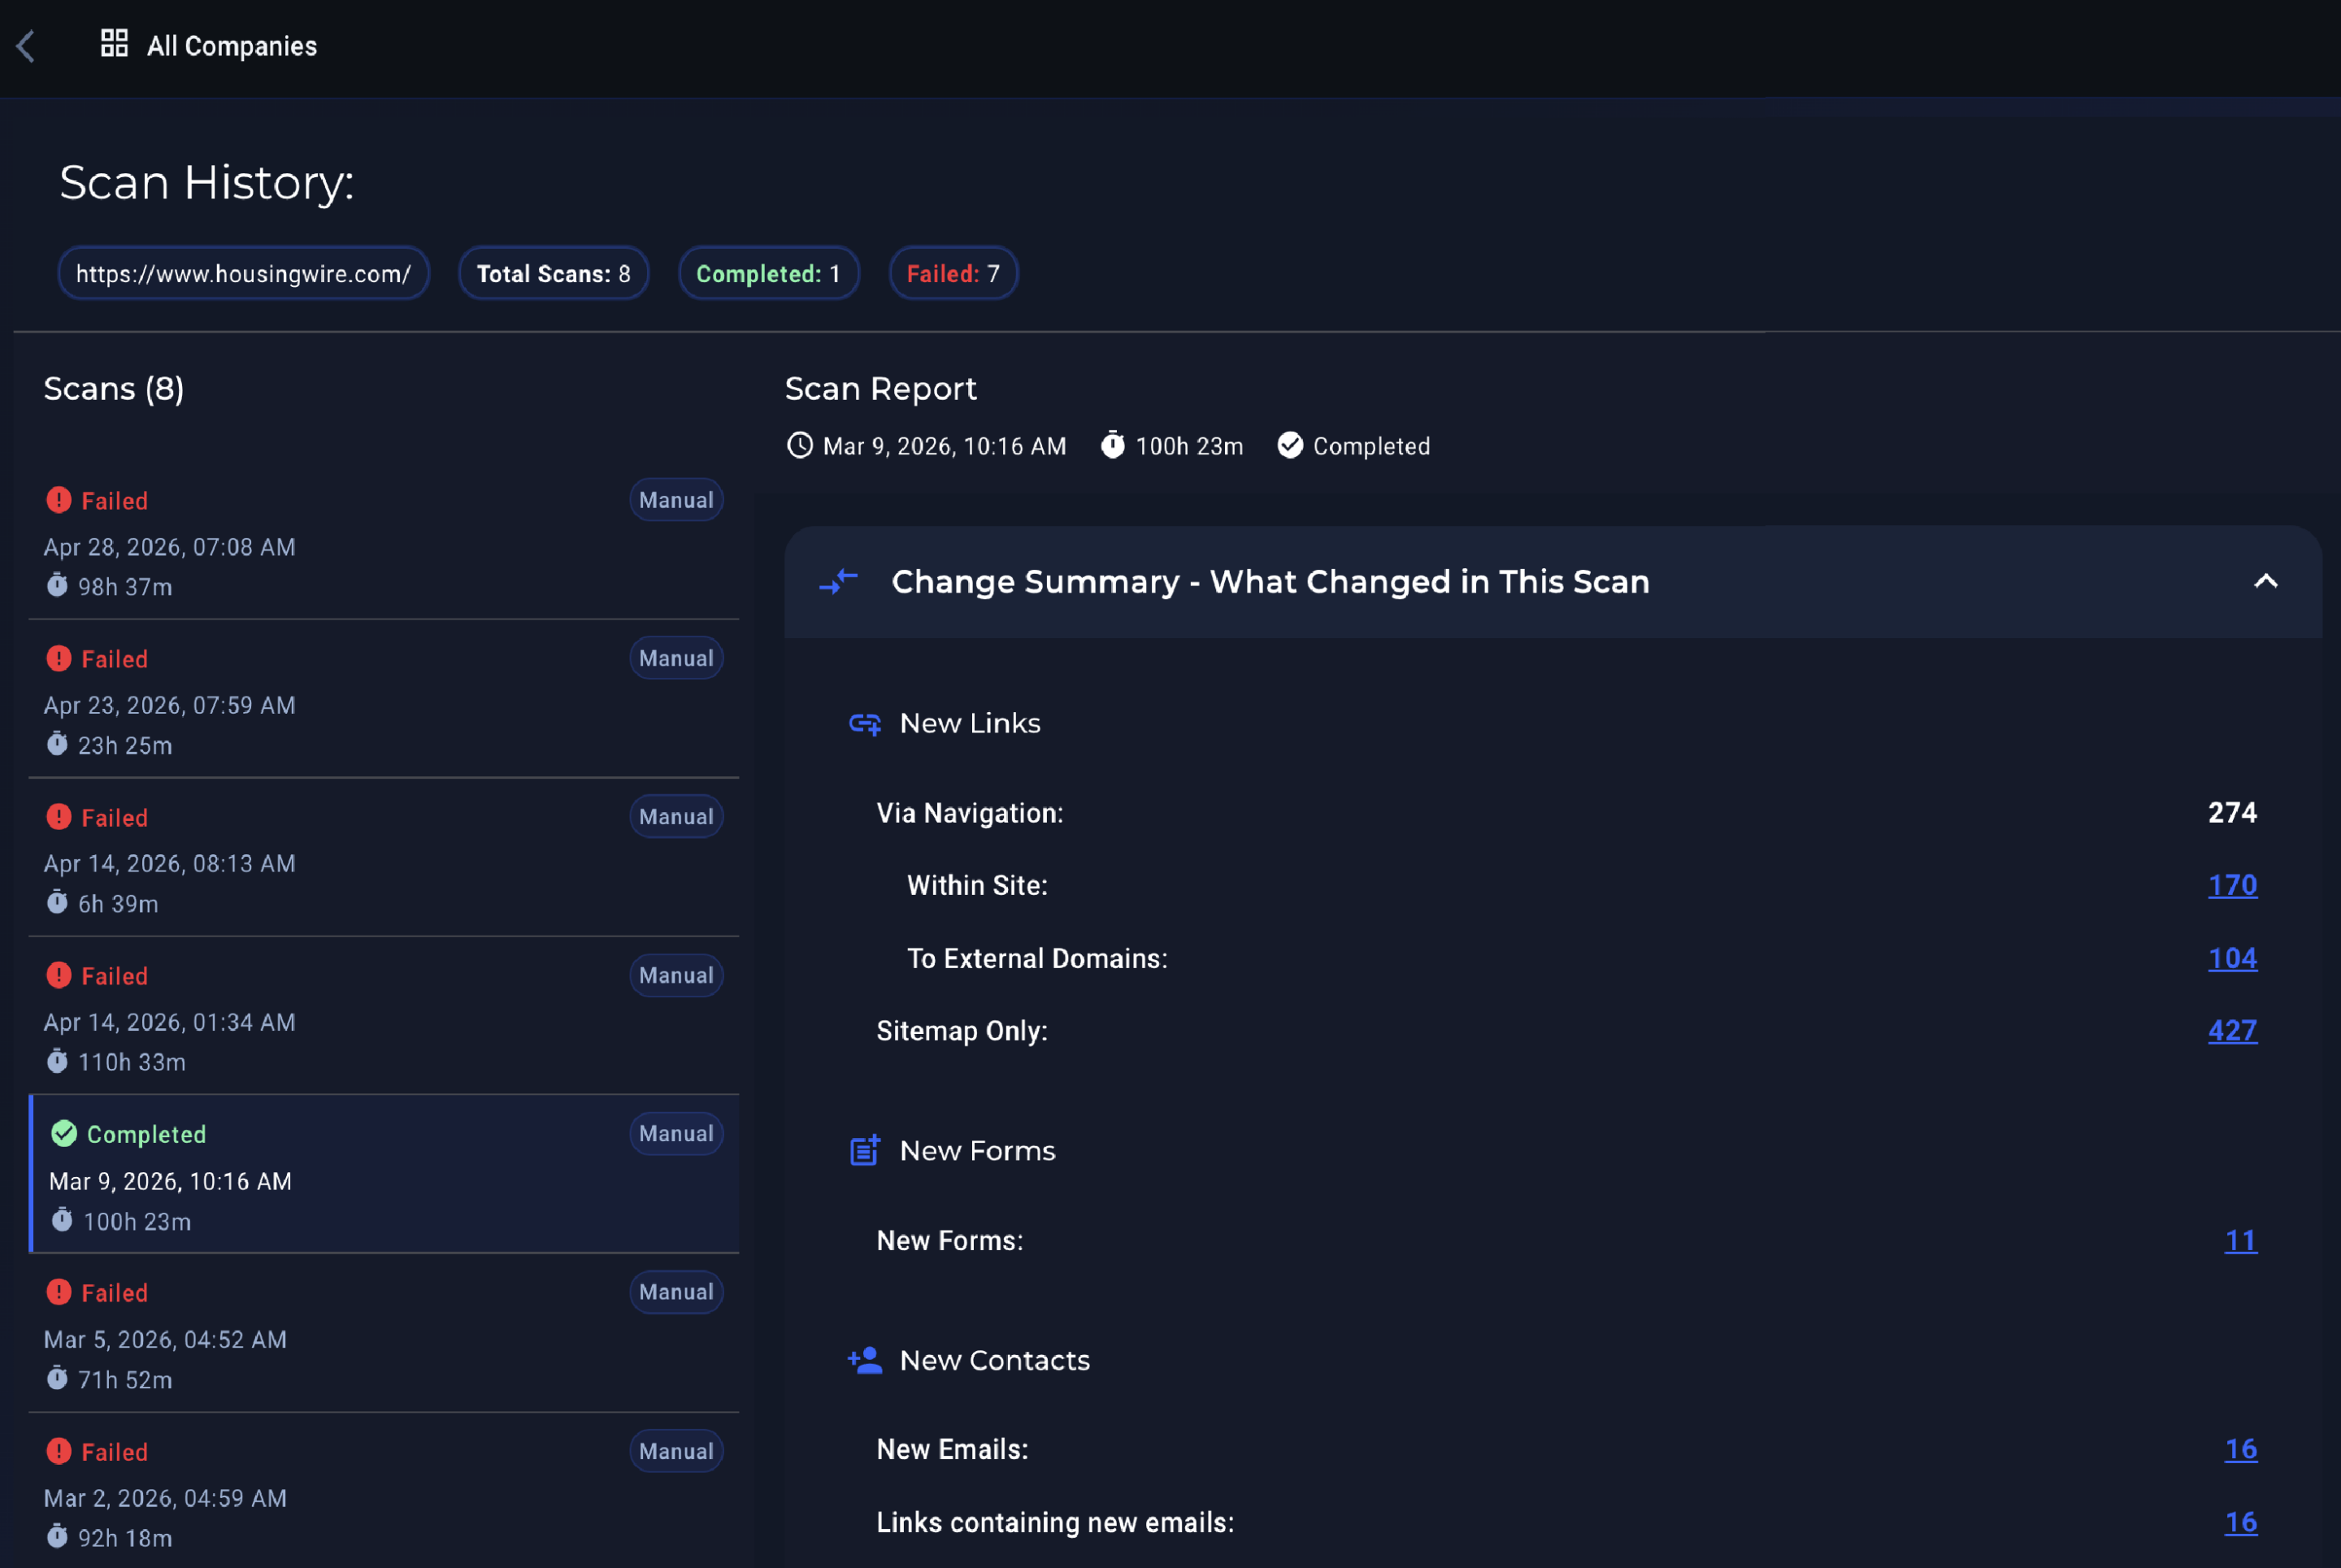Click the failed icon on Apr 14 08:13 scan
Viewport: 2341px width, 1568px height.
pyautogui.click(x=59, y=817)
